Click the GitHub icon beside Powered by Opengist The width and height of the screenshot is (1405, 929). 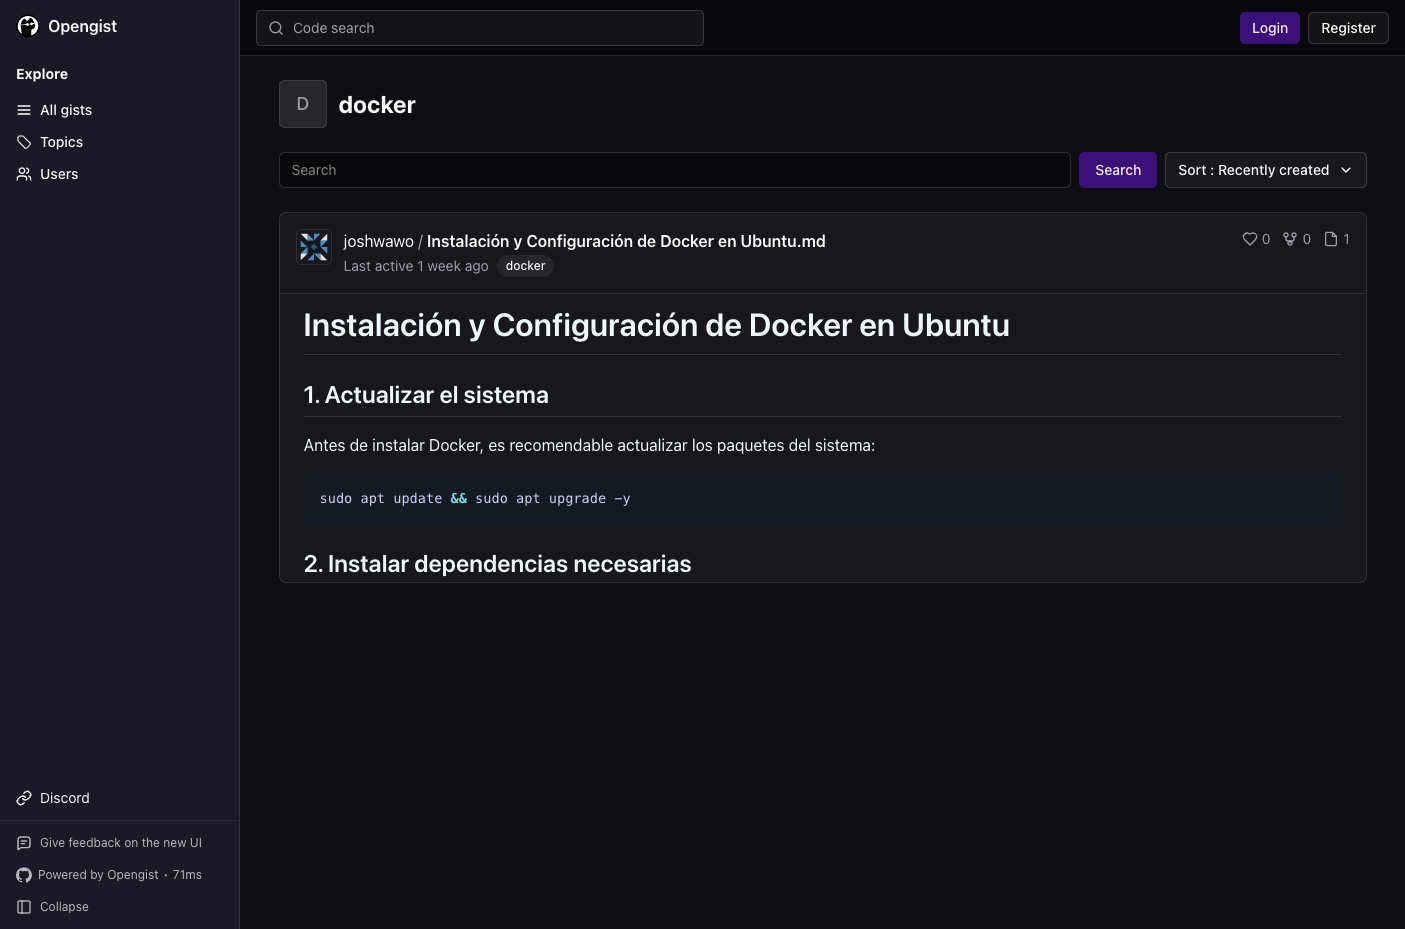(24, 875)
